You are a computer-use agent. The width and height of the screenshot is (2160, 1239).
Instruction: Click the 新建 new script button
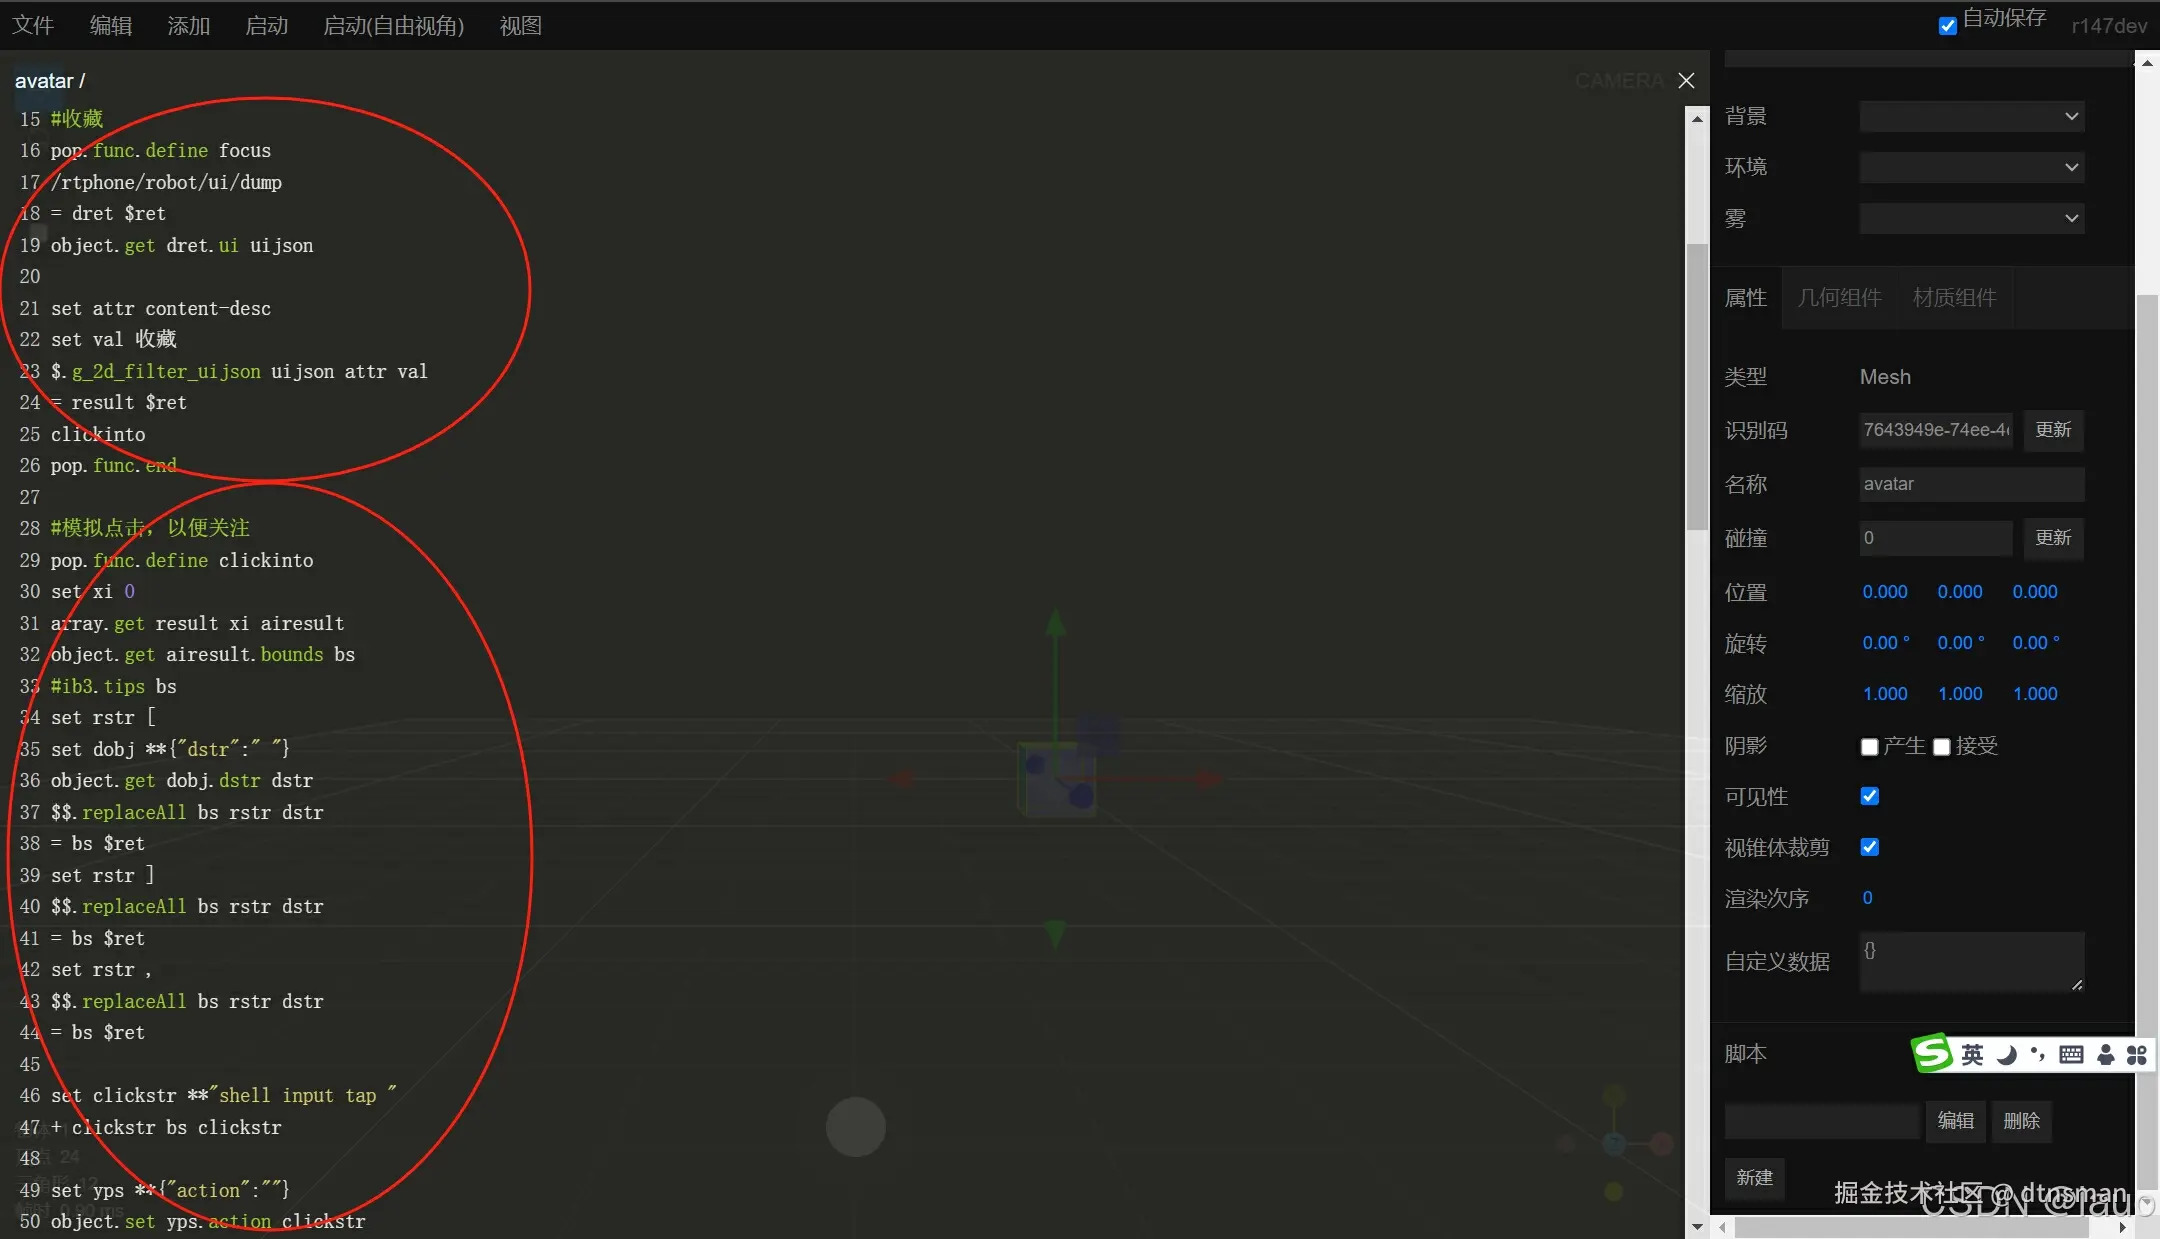pos(1754,1178)
